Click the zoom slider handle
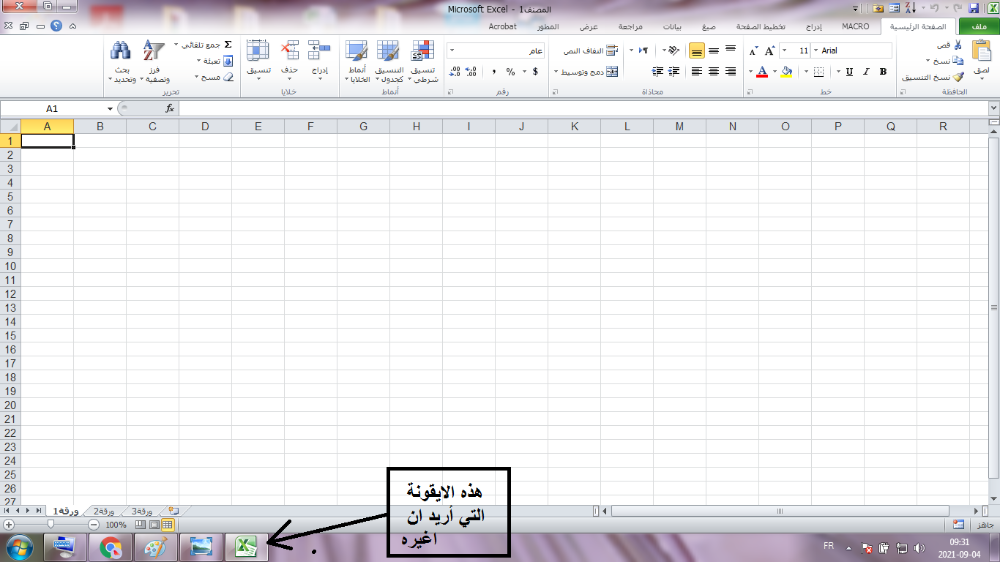This screenshot has width=1000, height=562. (50, 524)
